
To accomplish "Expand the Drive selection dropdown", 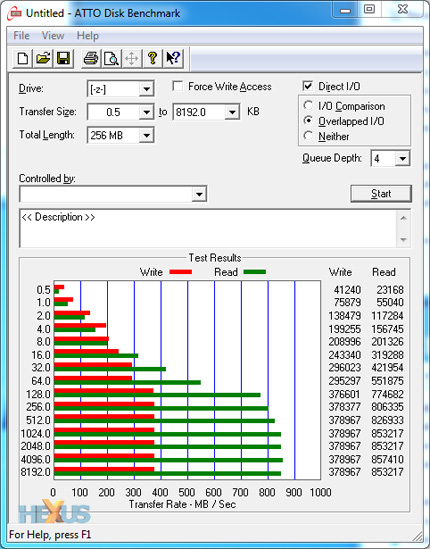I will [146, 89].
